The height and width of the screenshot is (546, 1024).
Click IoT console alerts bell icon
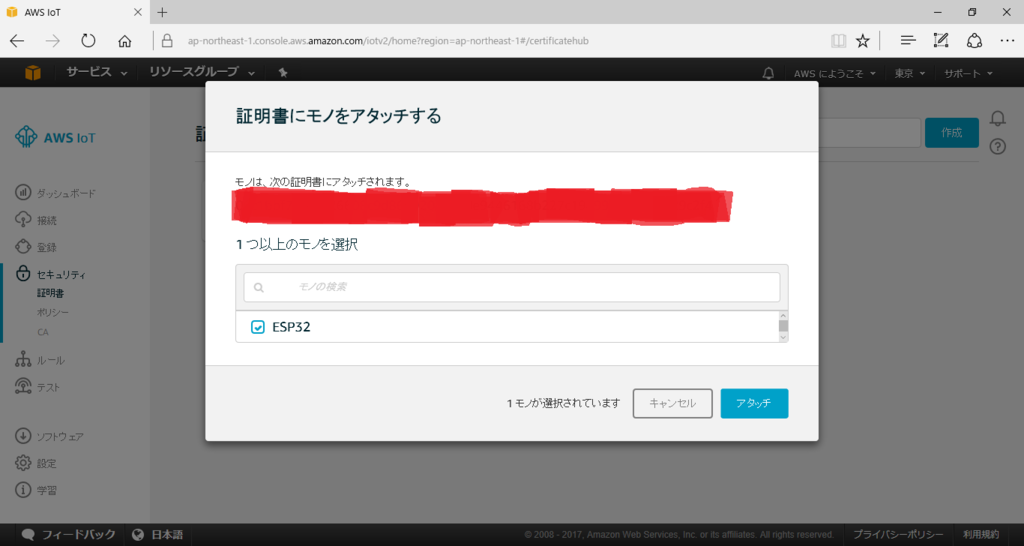[998, 119]
